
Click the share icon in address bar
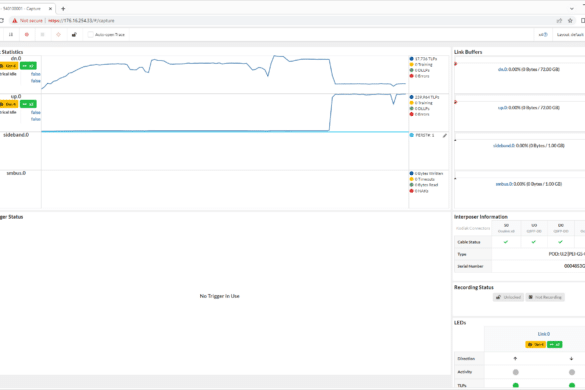[x=559, y=21]
